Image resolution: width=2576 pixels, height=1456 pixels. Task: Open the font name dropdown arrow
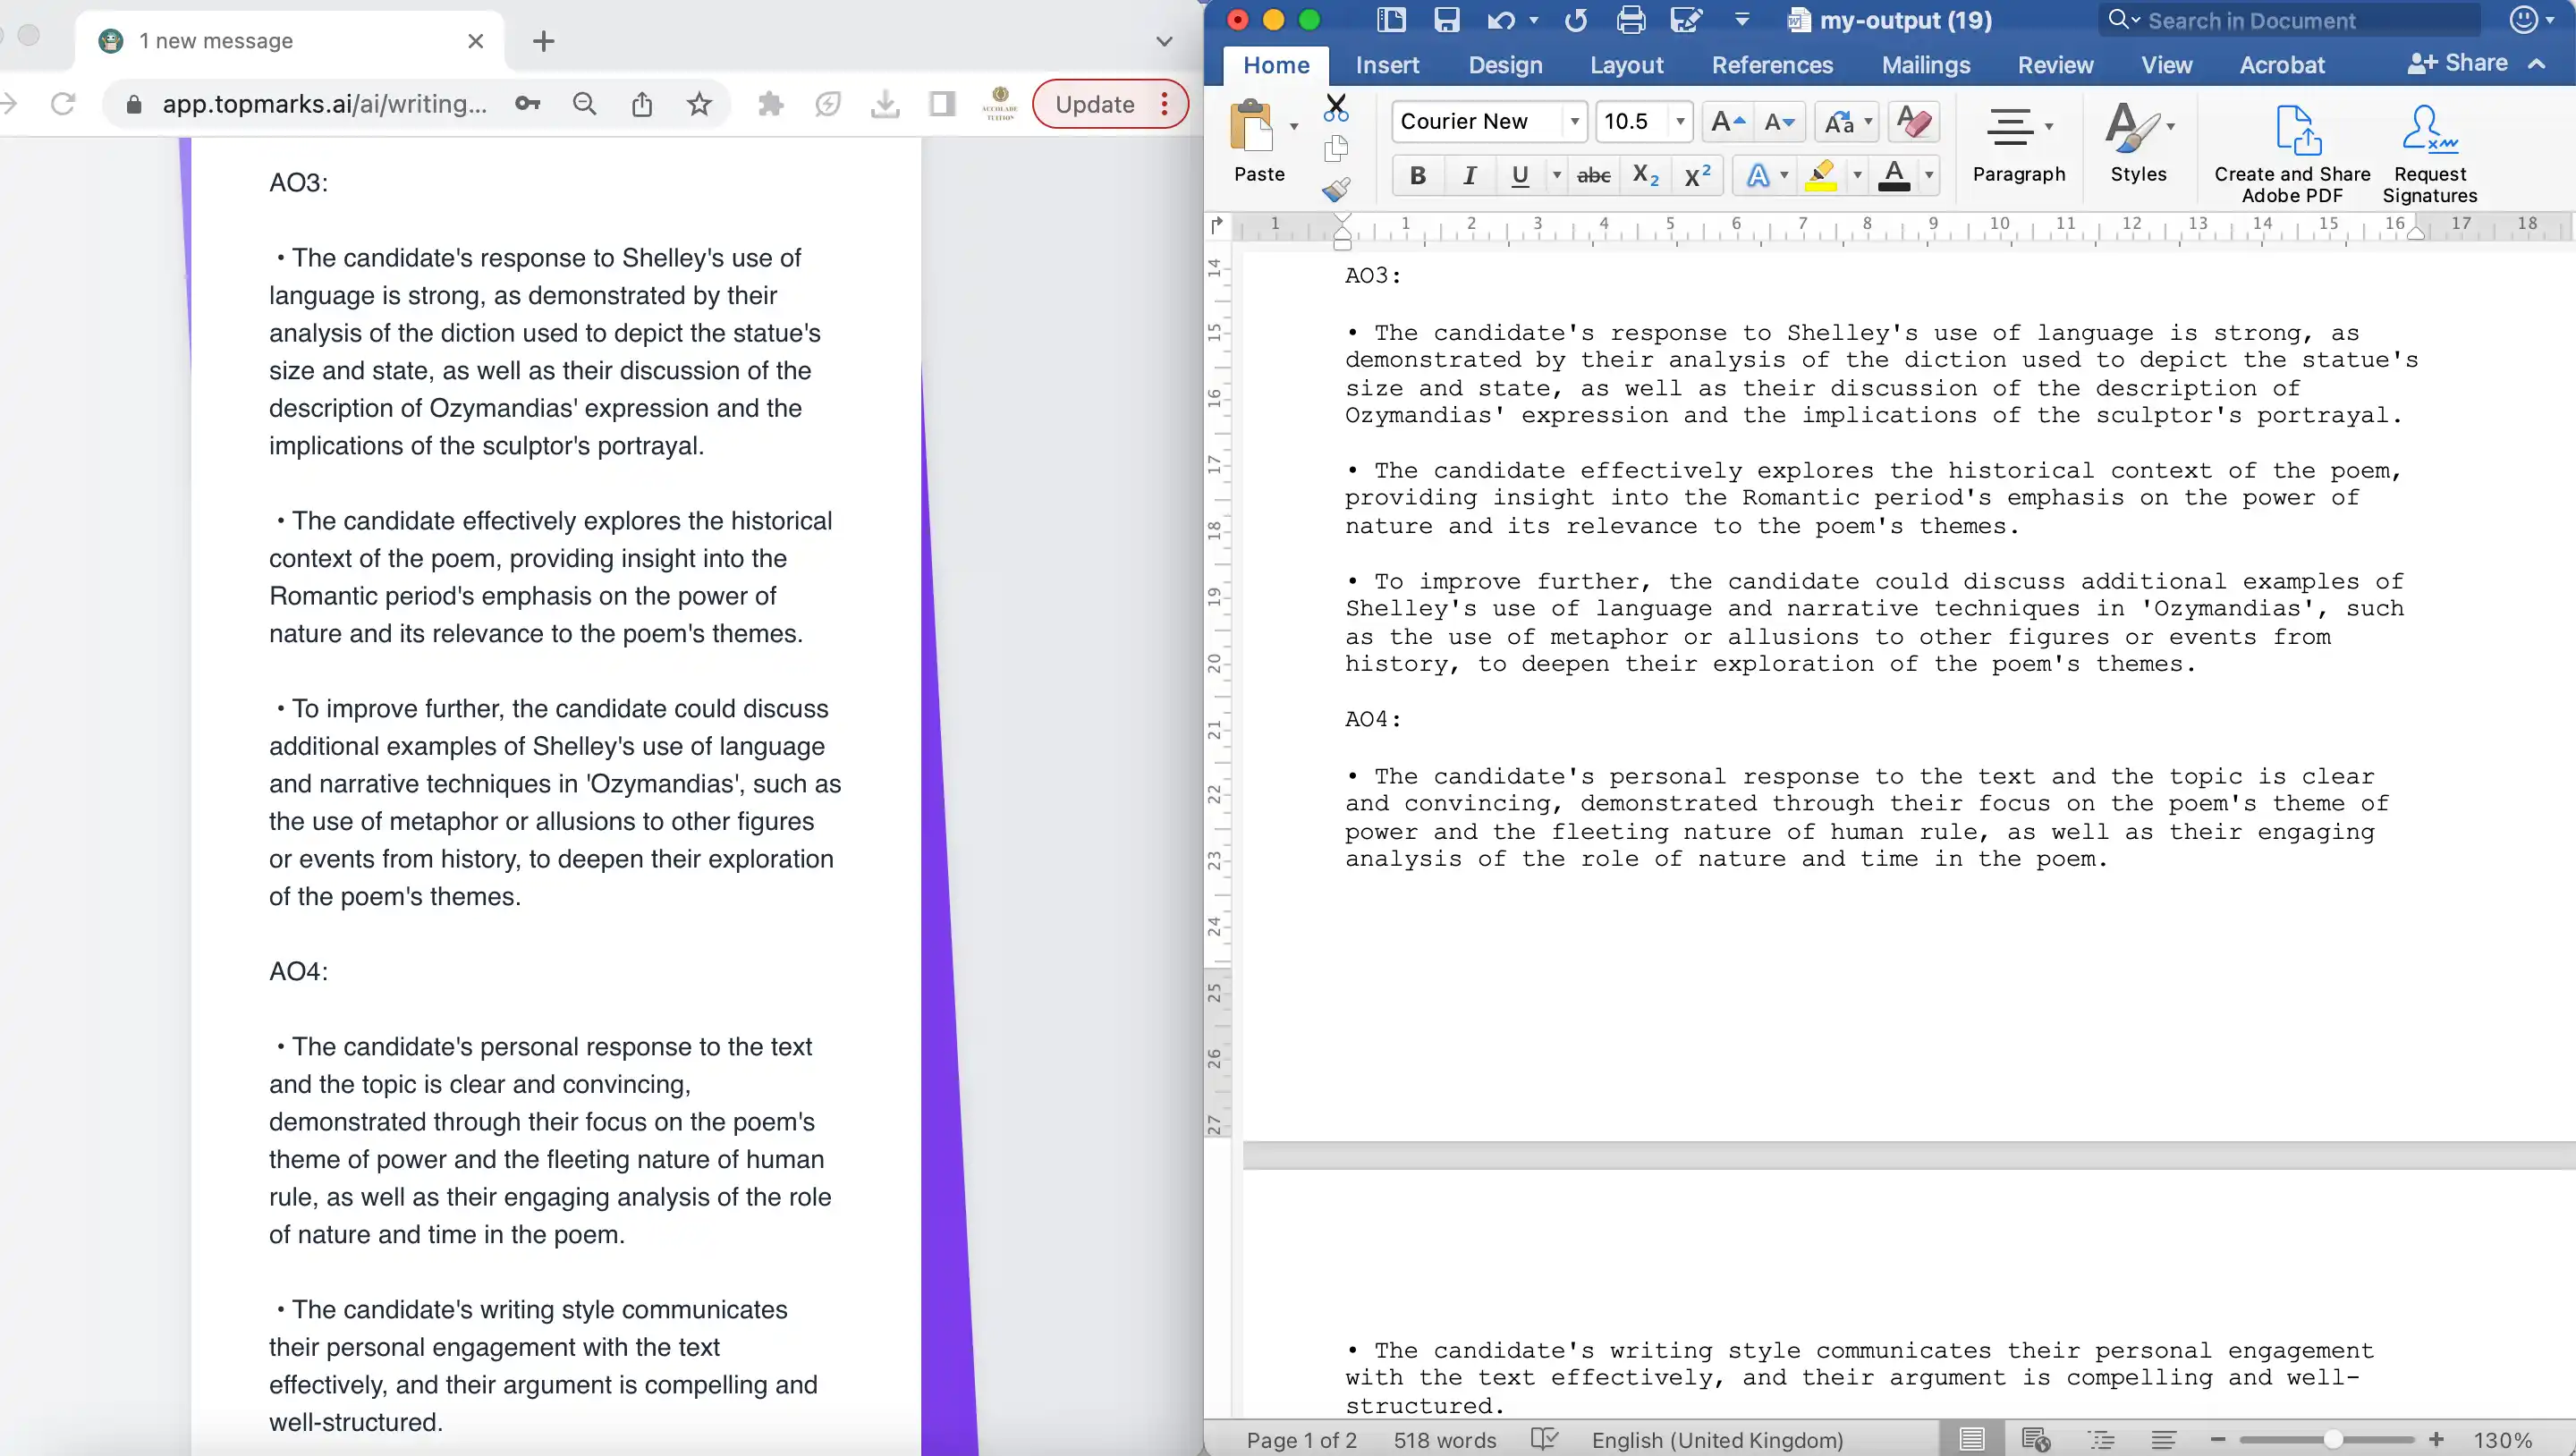(1574, 122)
